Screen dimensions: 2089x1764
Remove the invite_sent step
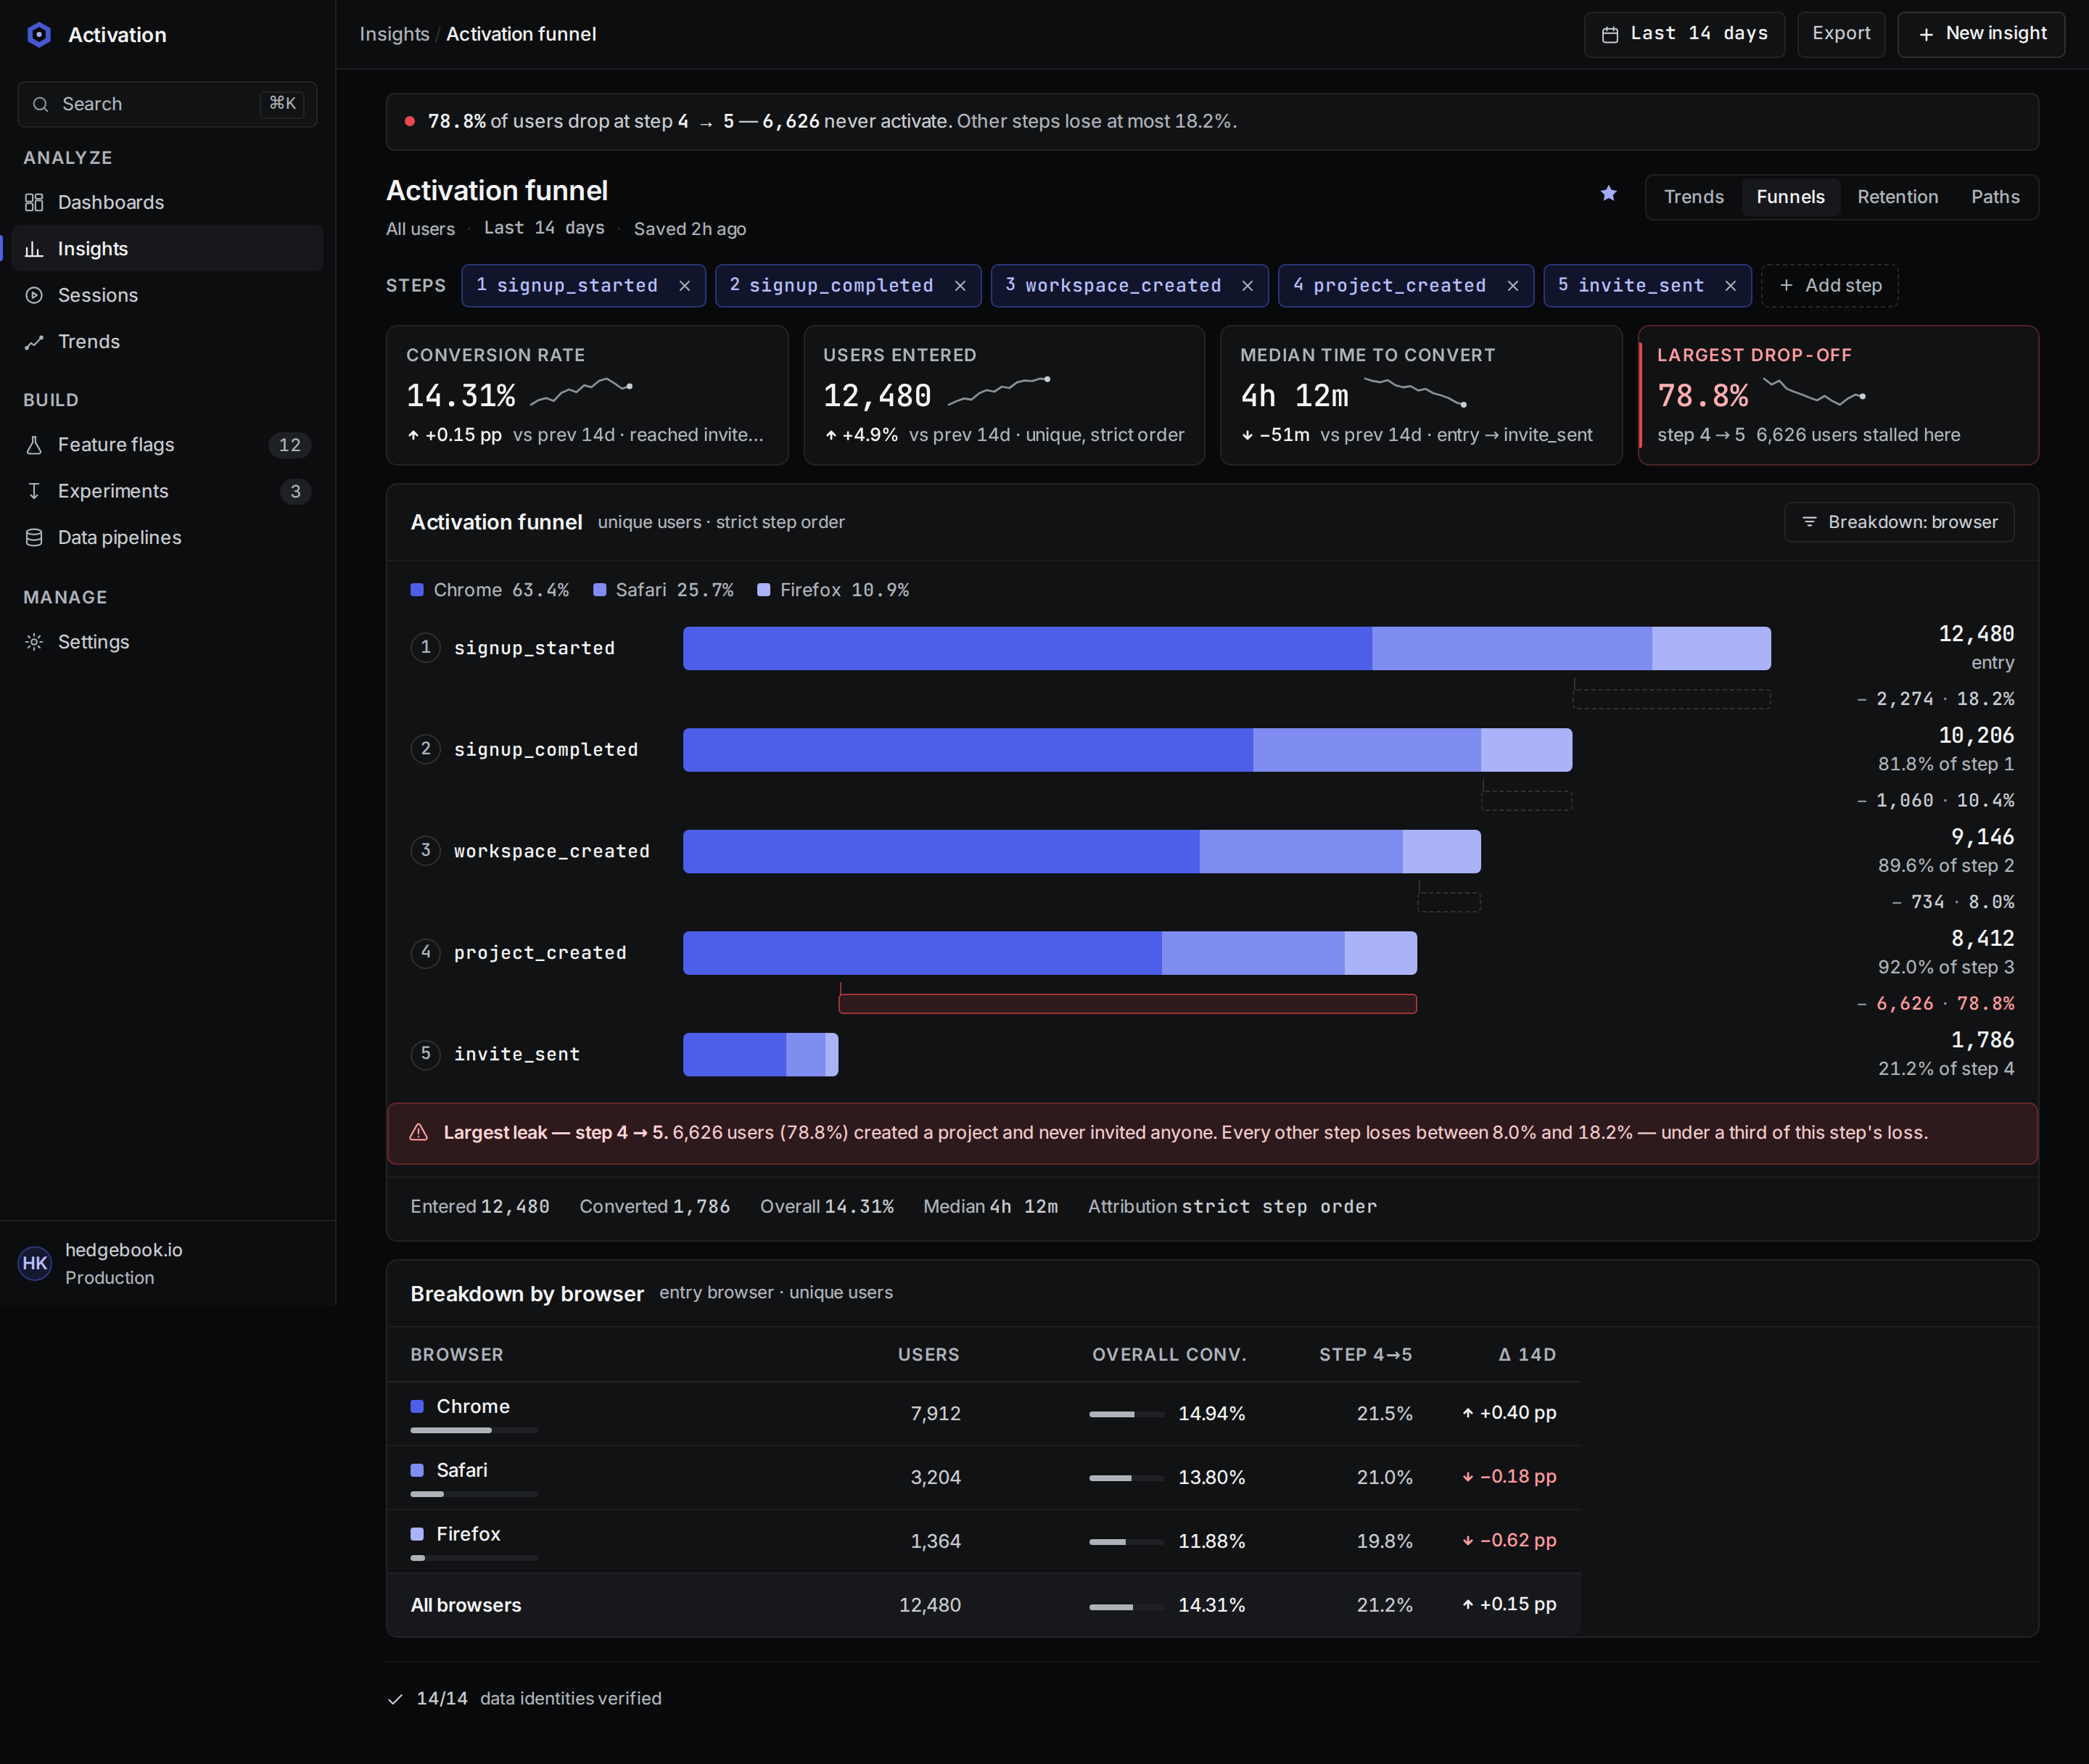coord(1730,286)
